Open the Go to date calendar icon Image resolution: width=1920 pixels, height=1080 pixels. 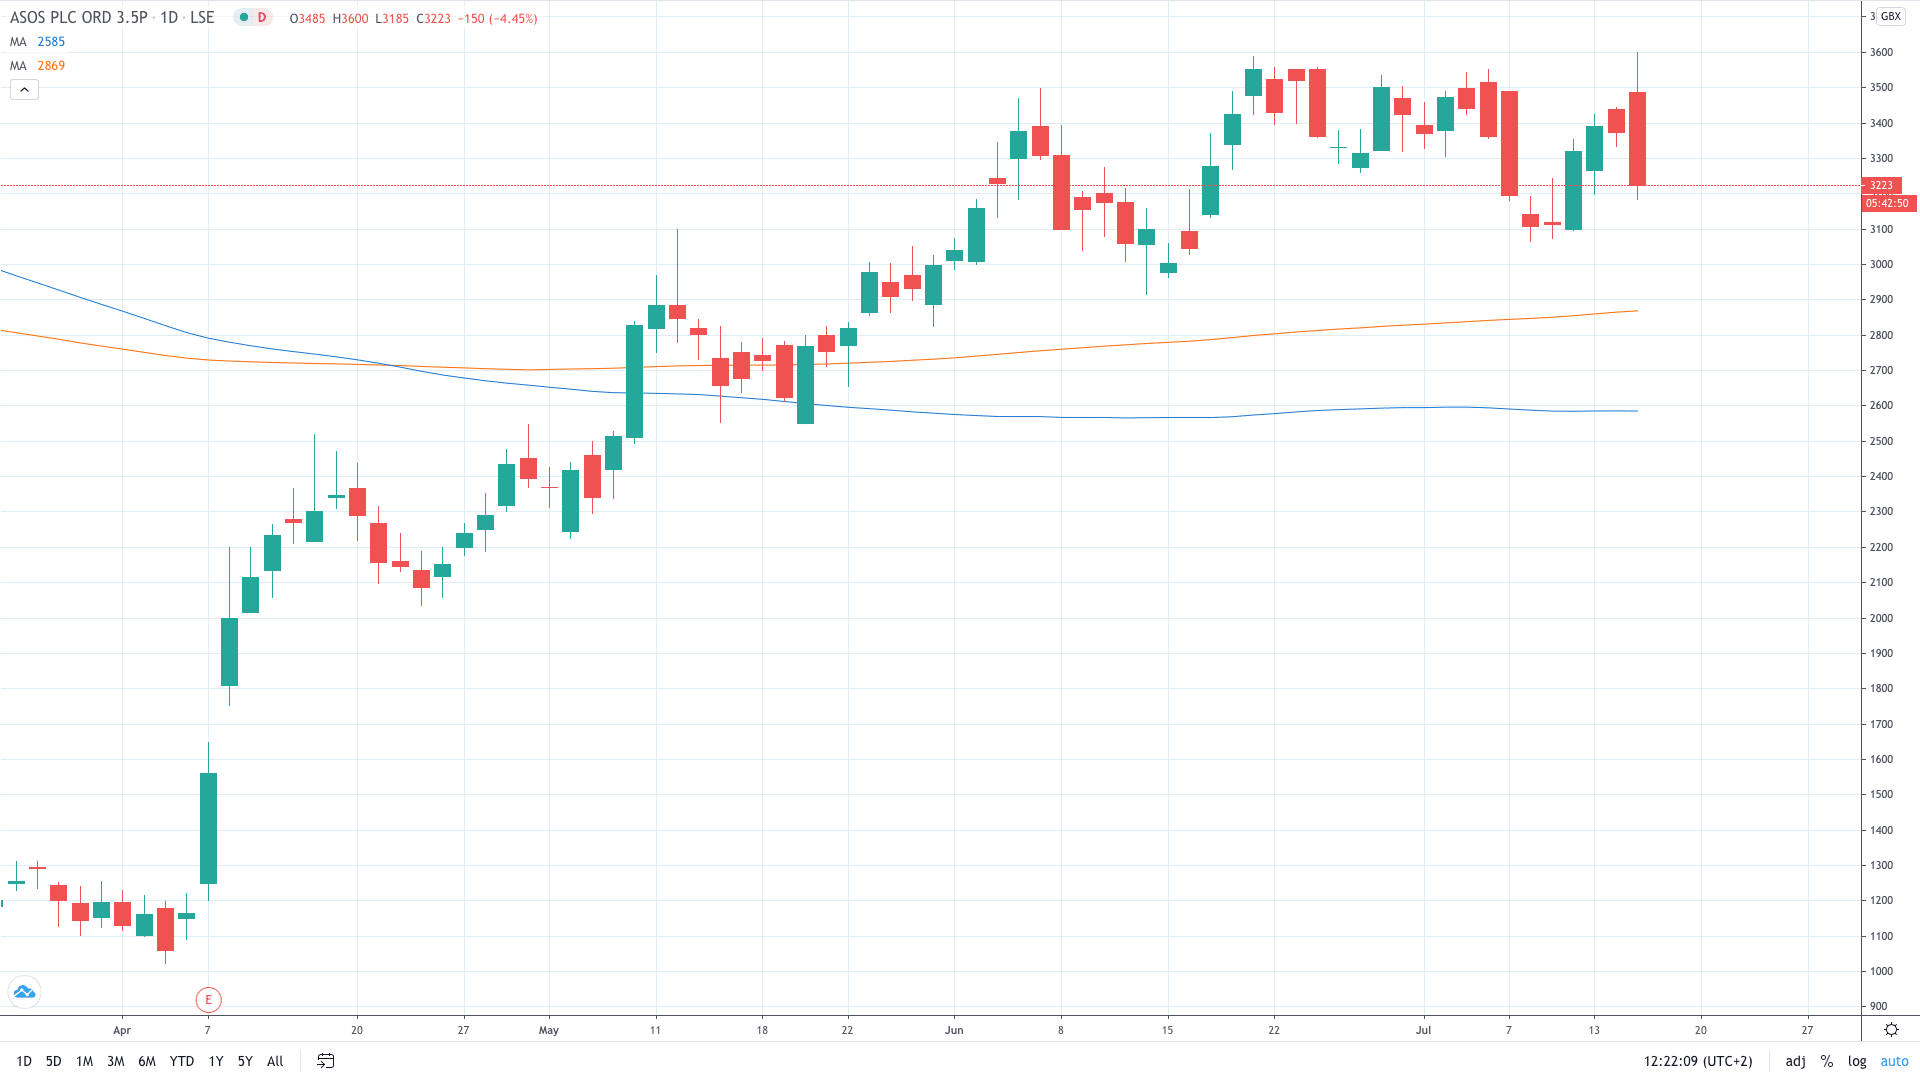[325, 1061]
